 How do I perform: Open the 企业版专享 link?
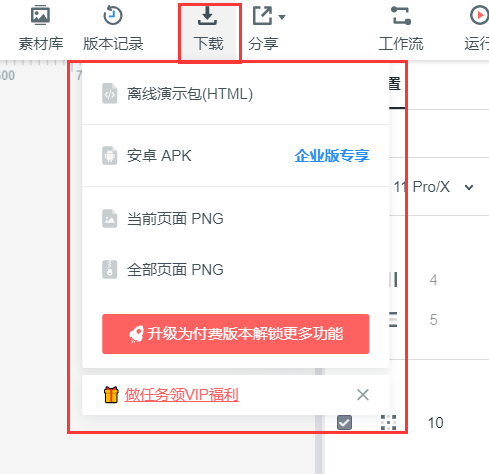point(332,156)
